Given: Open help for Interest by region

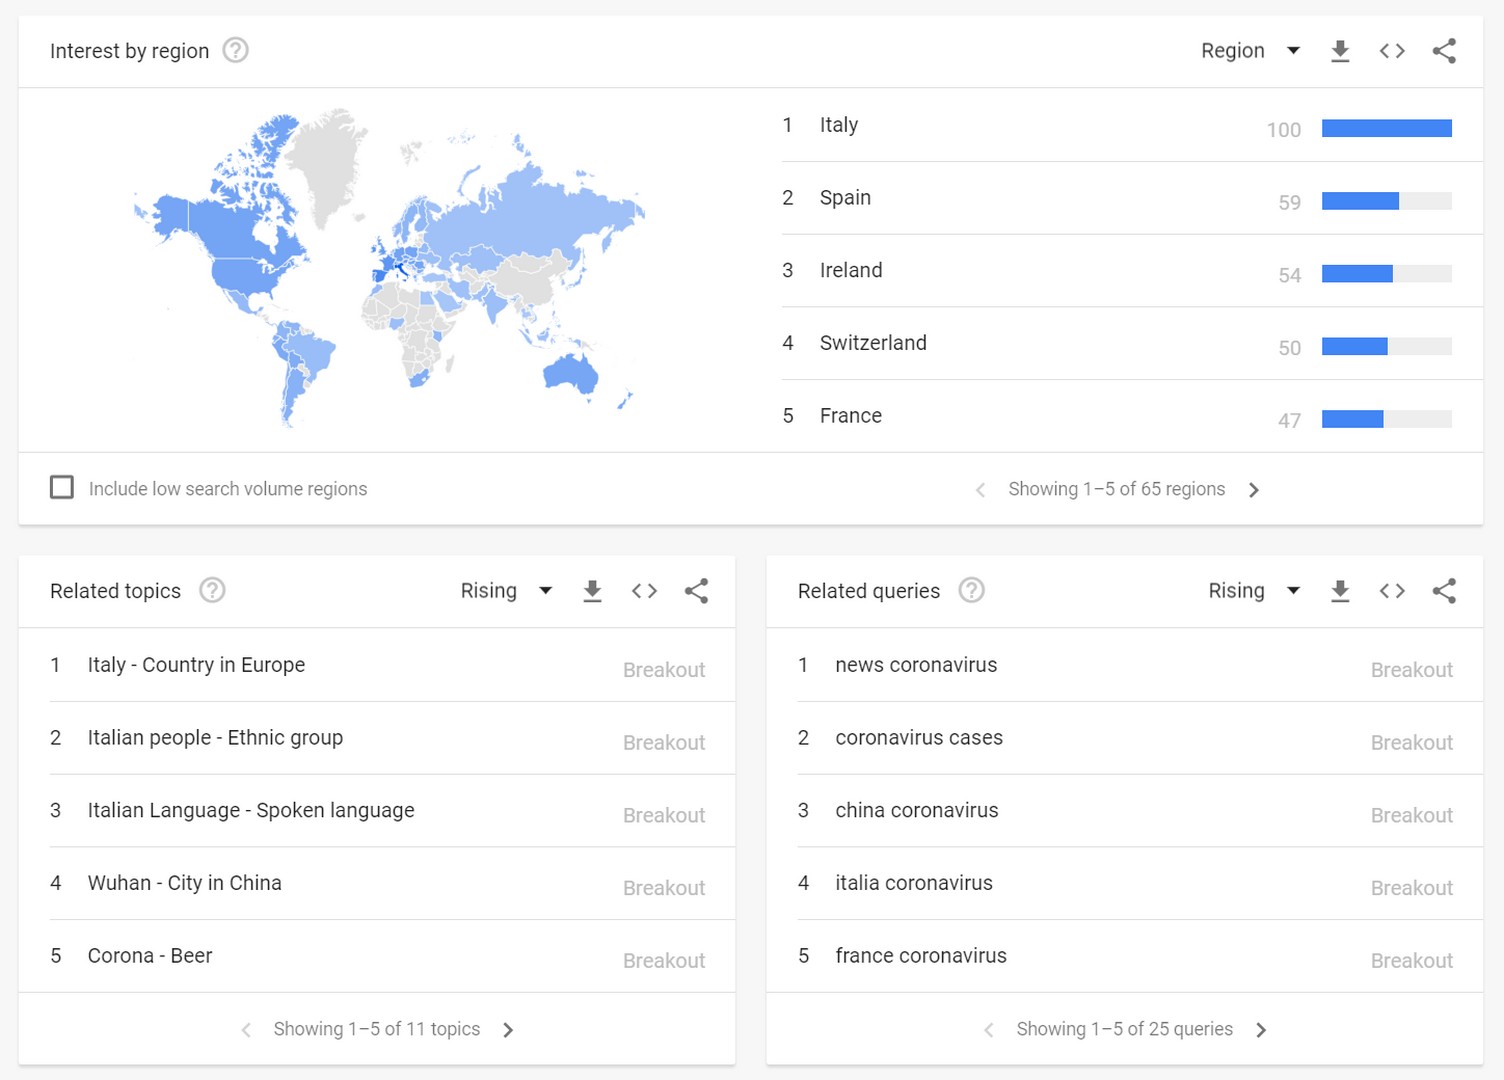Looking at the screenshot, I should pos(235,50).
